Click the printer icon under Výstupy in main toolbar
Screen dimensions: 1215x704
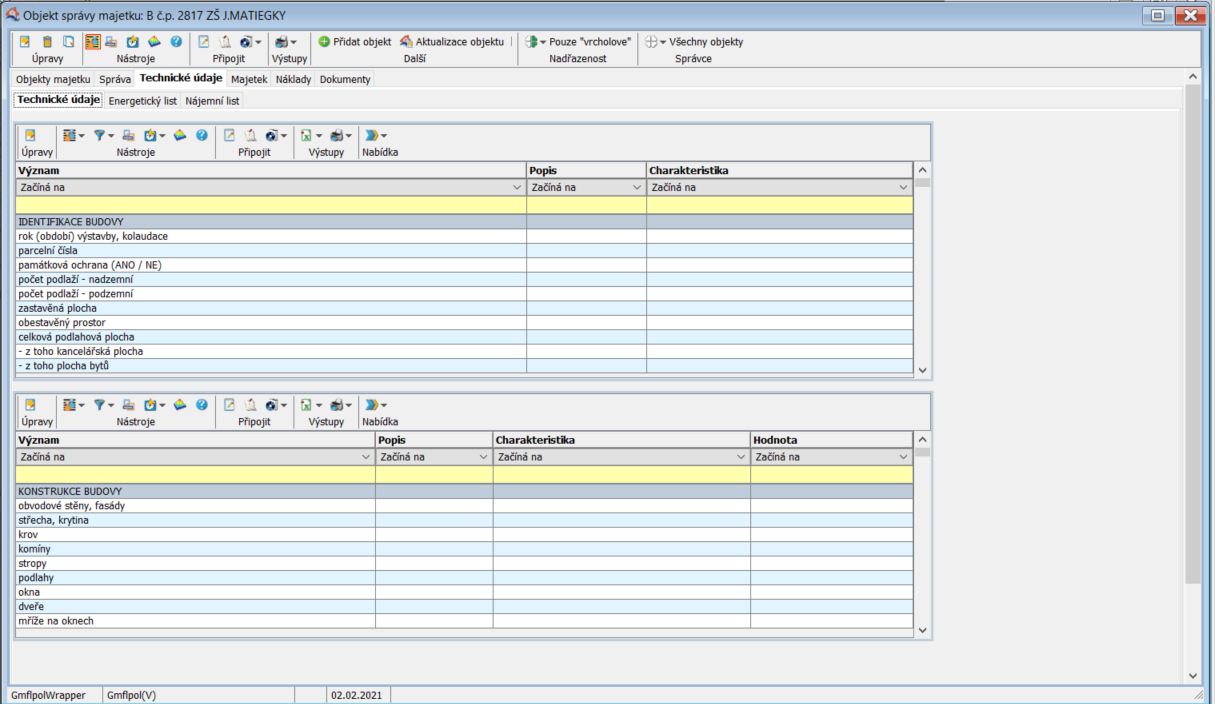[x=282, y=42]
